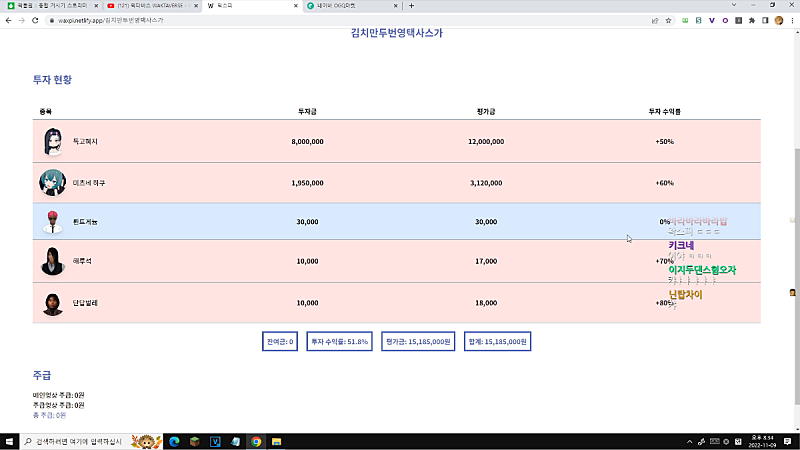The width and height of the screenshot is (800, 450).
Task: Reload the page with refresh icon
Action: [35, 20]
